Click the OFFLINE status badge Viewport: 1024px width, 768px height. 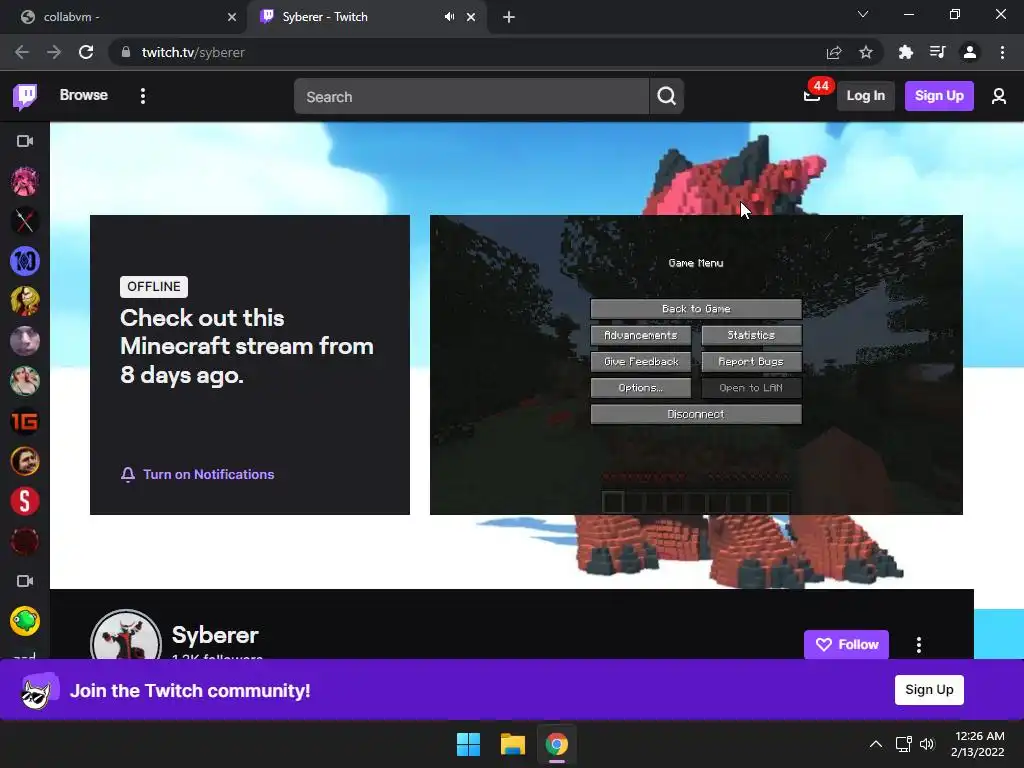(153, 287)
